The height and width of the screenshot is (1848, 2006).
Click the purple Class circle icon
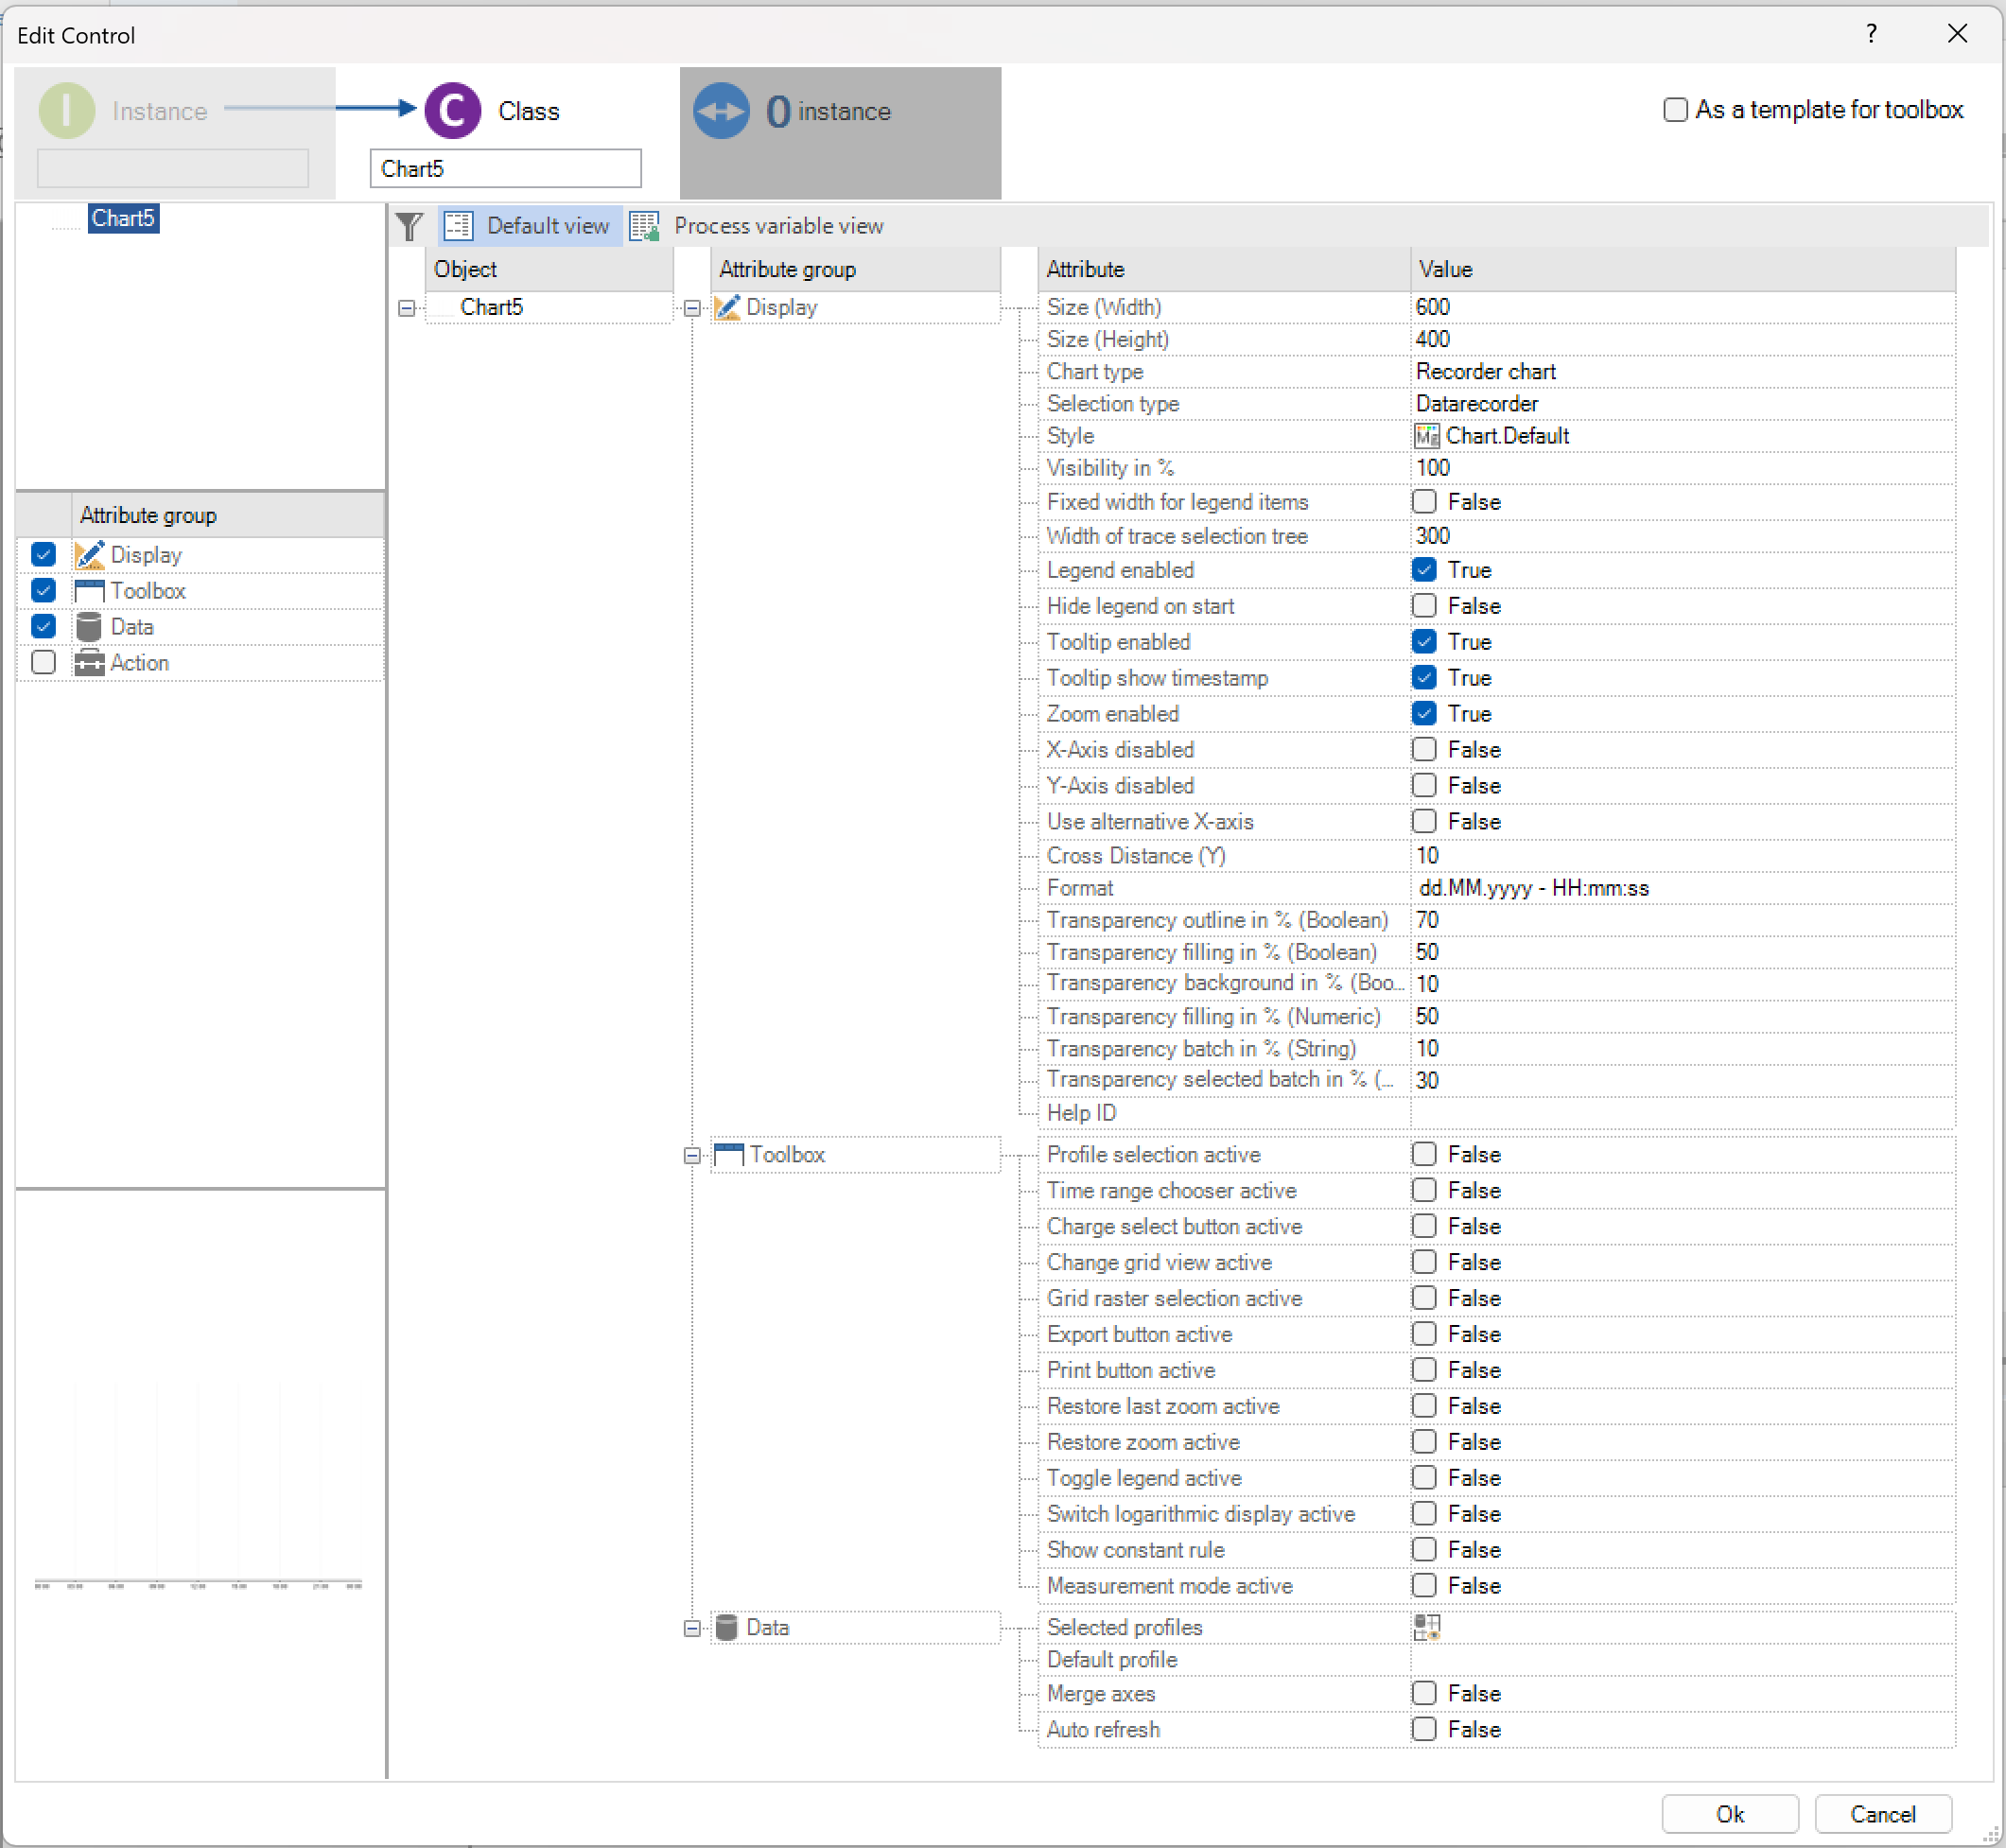click(x=453, y=111)
